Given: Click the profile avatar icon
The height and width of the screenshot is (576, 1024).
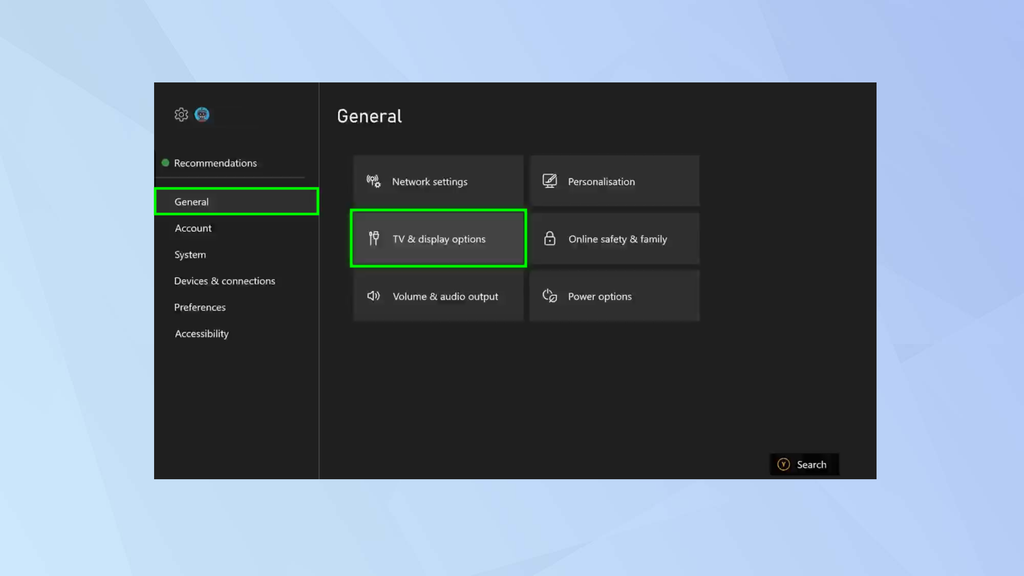Looking at the screenshot, I should 202,114.
